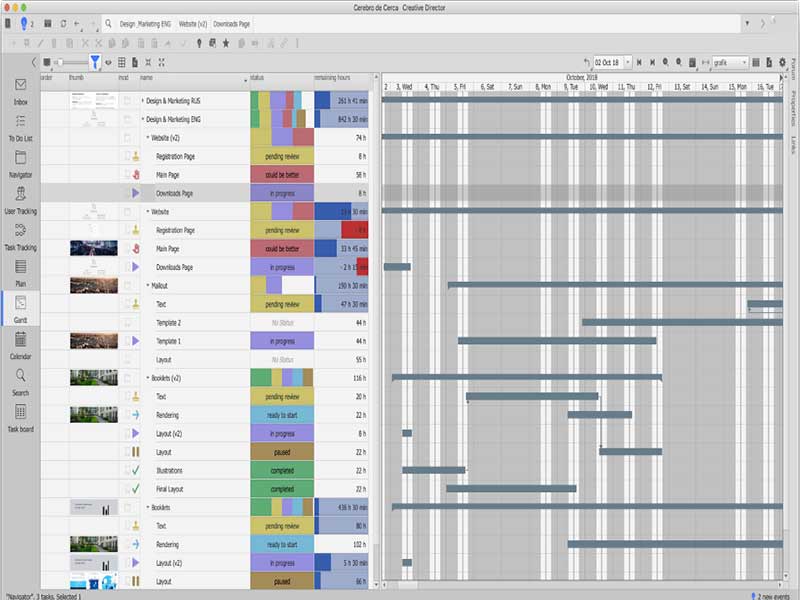800x600 pixels.
Task: Open the Calendar view
Action: coord(20,345)
